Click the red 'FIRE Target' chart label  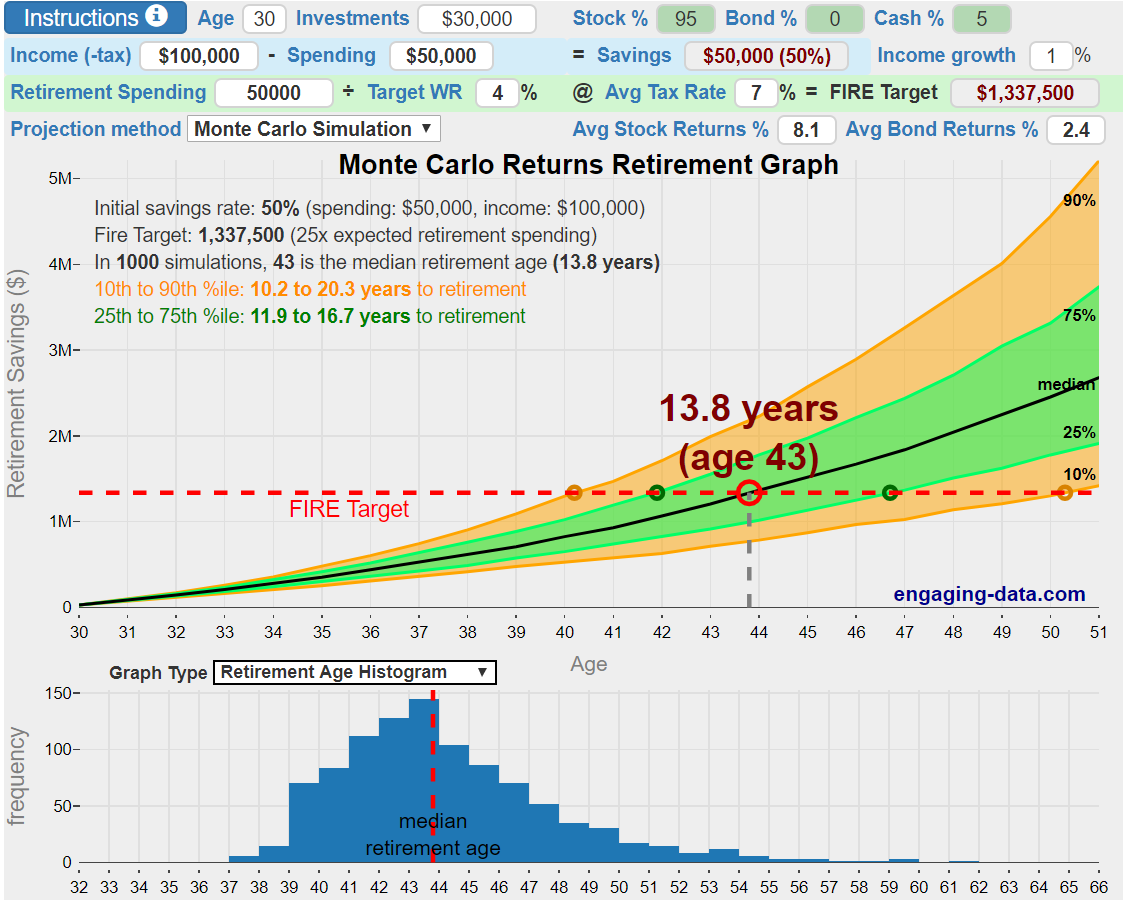pos(349,509)
